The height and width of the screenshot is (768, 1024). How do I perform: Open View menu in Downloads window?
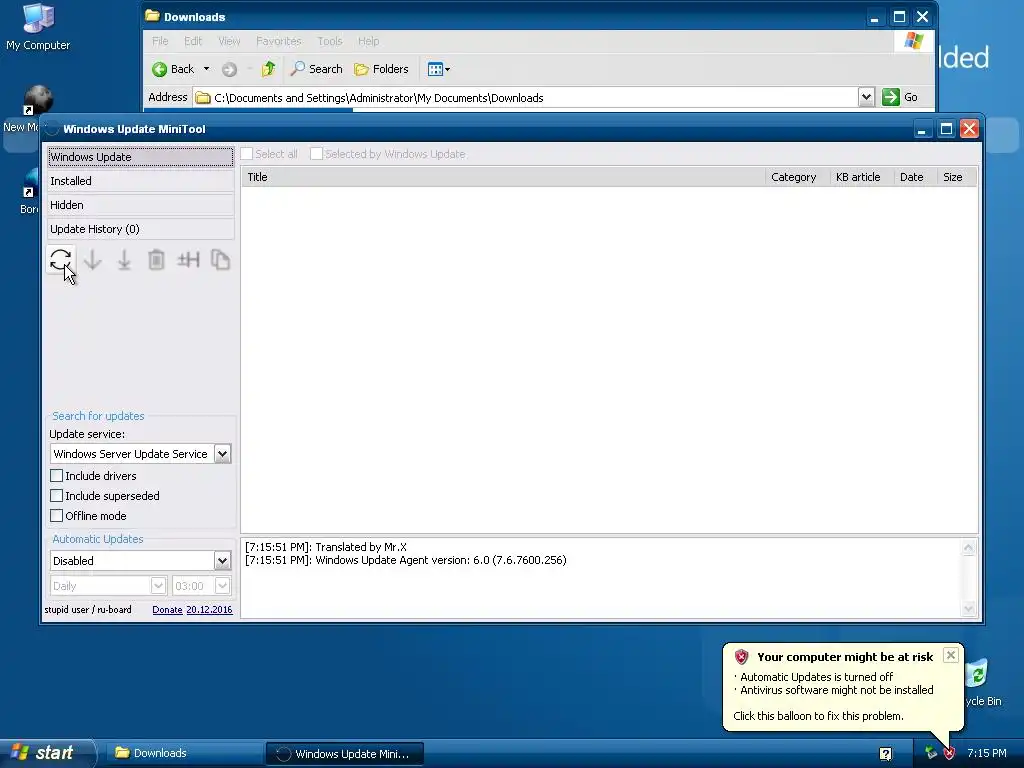point(229,41)
